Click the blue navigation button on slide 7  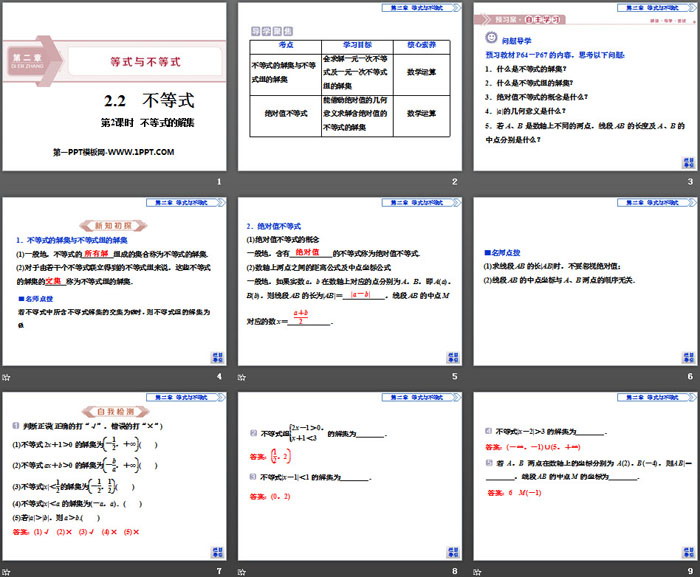tap(218, 553)
